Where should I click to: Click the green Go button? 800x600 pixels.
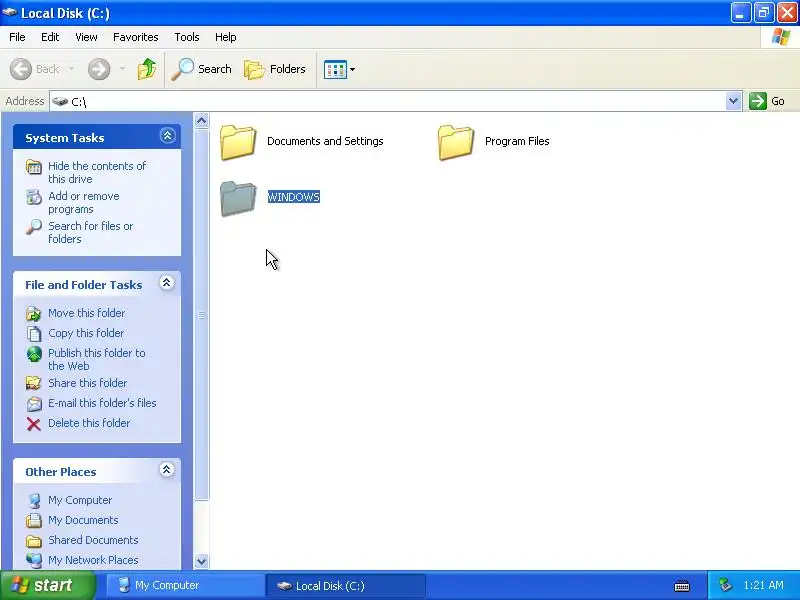[x=767, y=101]
